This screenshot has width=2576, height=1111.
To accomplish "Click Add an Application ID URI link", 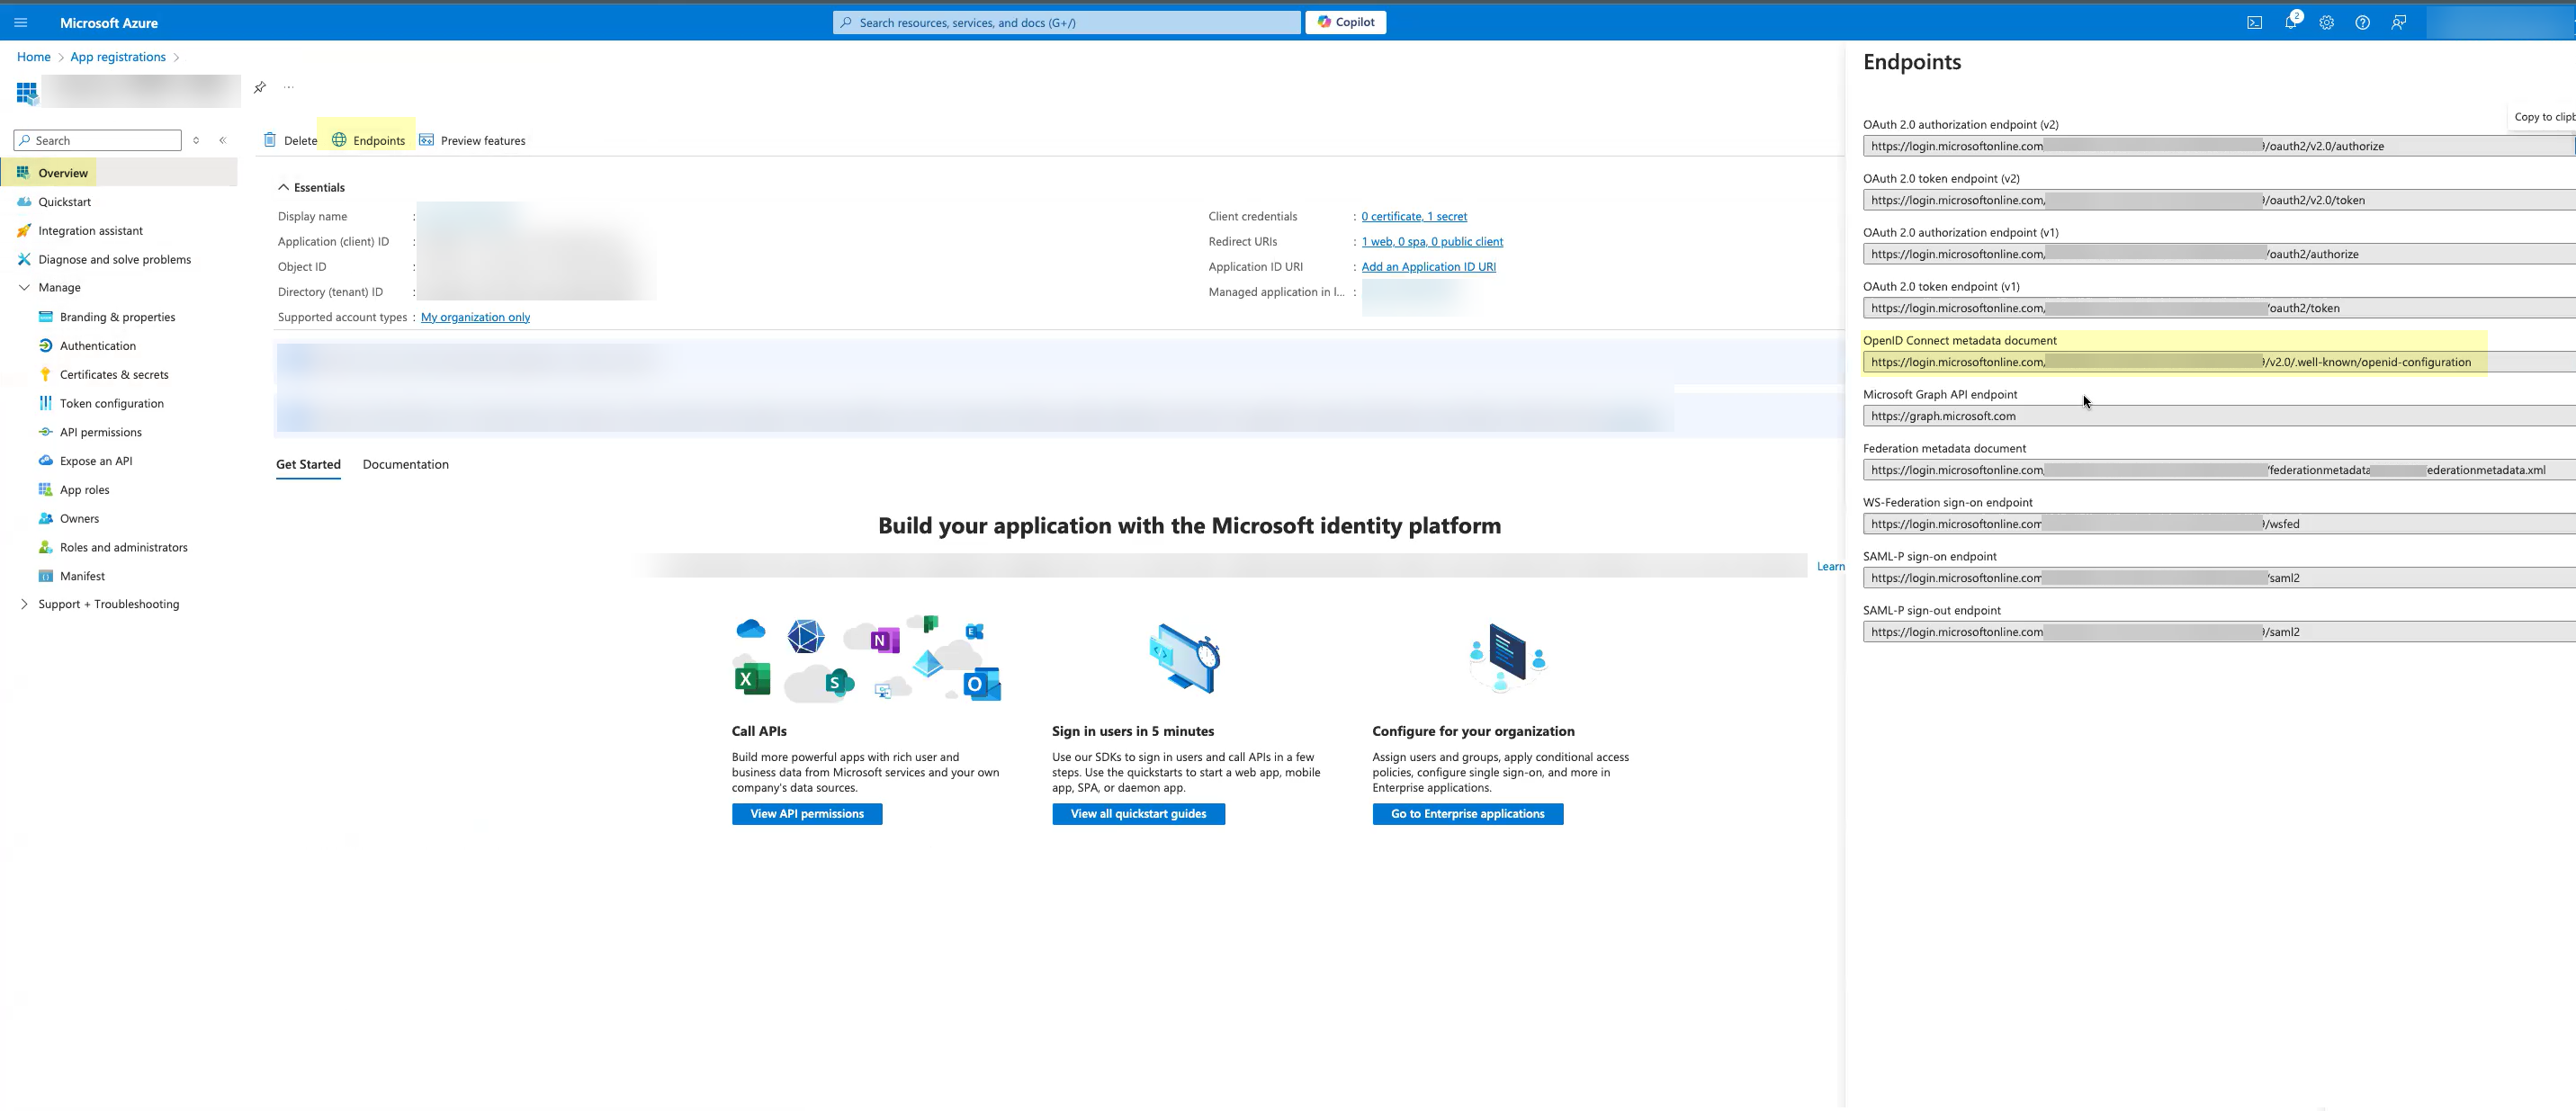I will (x=1428, y=266).
